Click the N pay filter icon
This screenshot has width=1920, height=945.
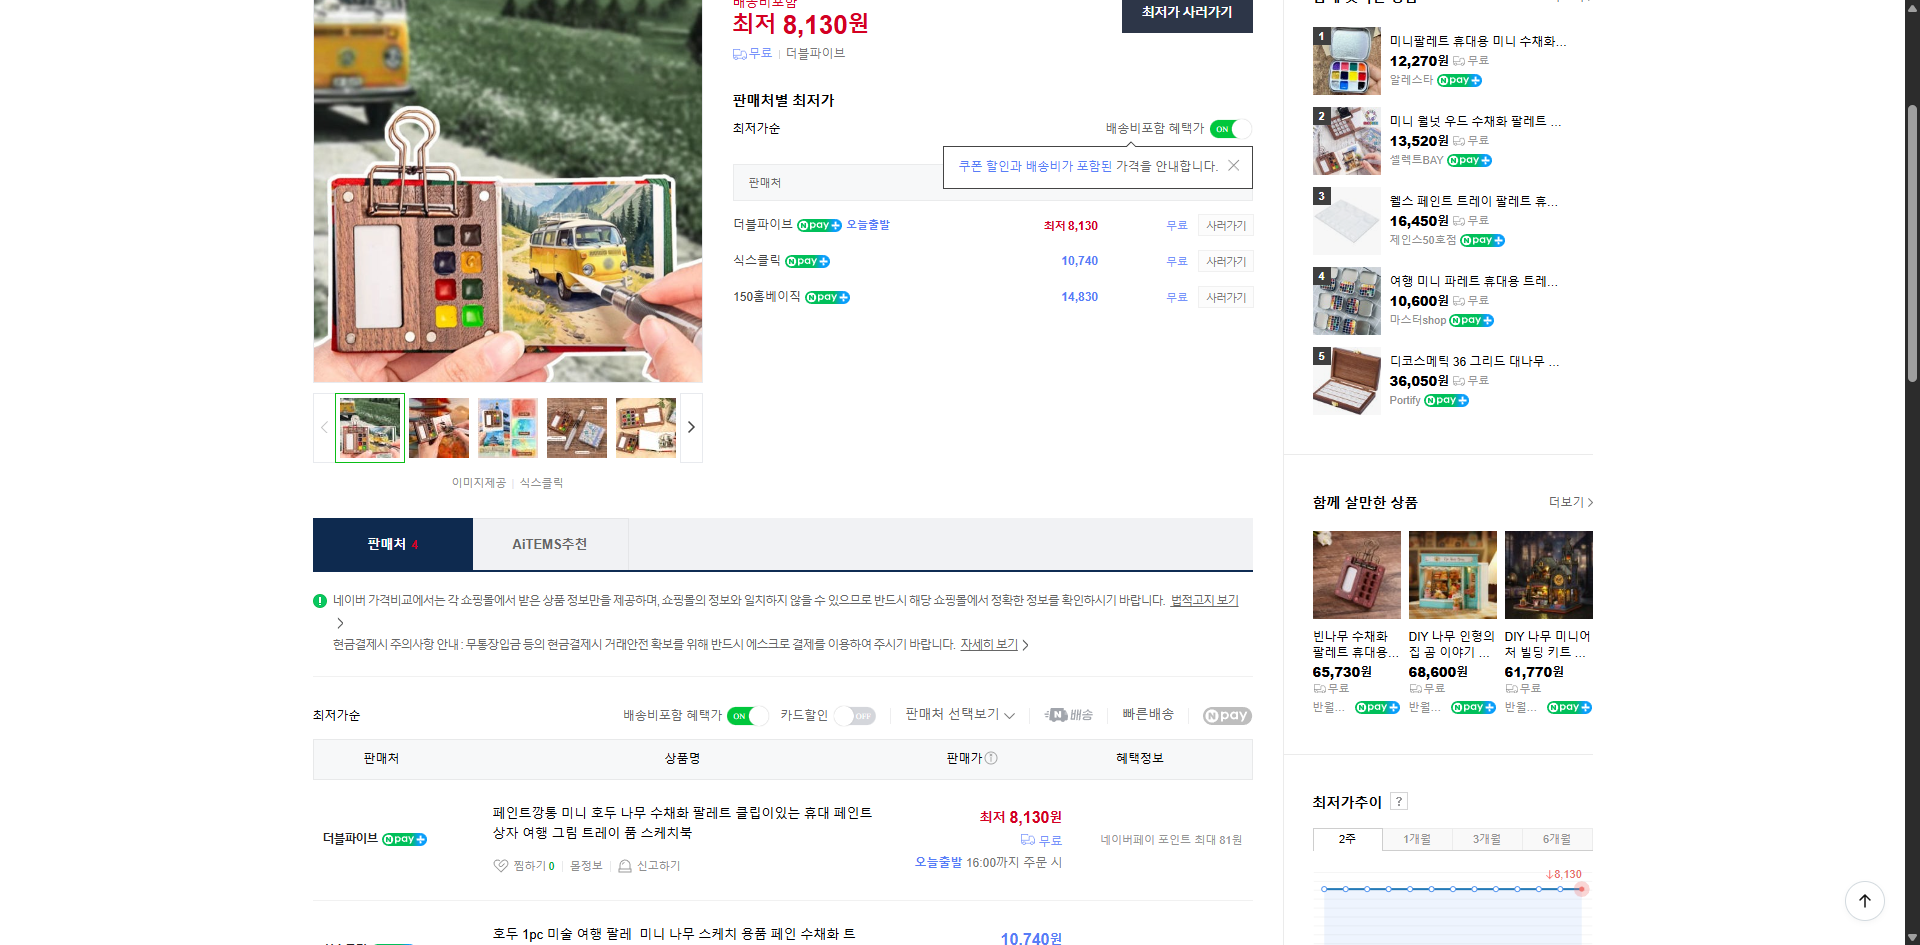tap(1227, 716)
